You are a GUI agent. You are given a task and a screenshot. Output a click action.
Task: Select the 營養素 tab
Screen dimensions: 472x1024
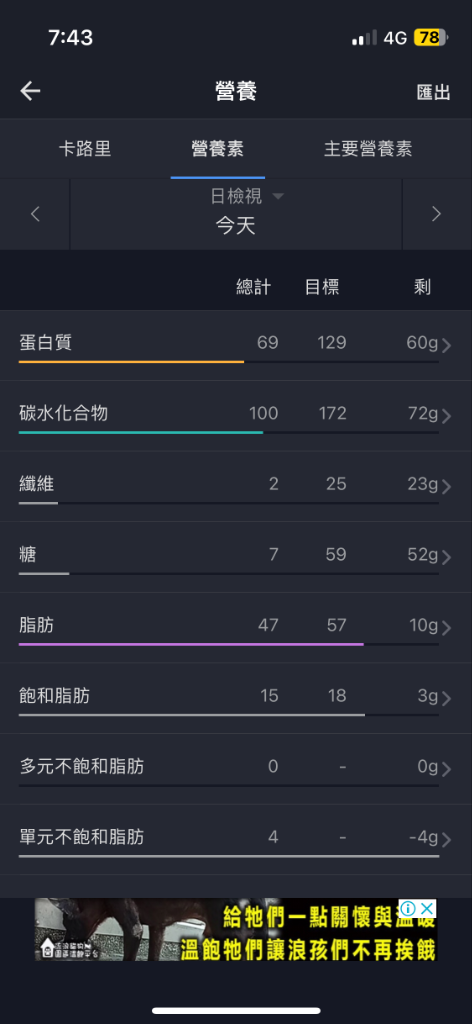tap(217, 148)
